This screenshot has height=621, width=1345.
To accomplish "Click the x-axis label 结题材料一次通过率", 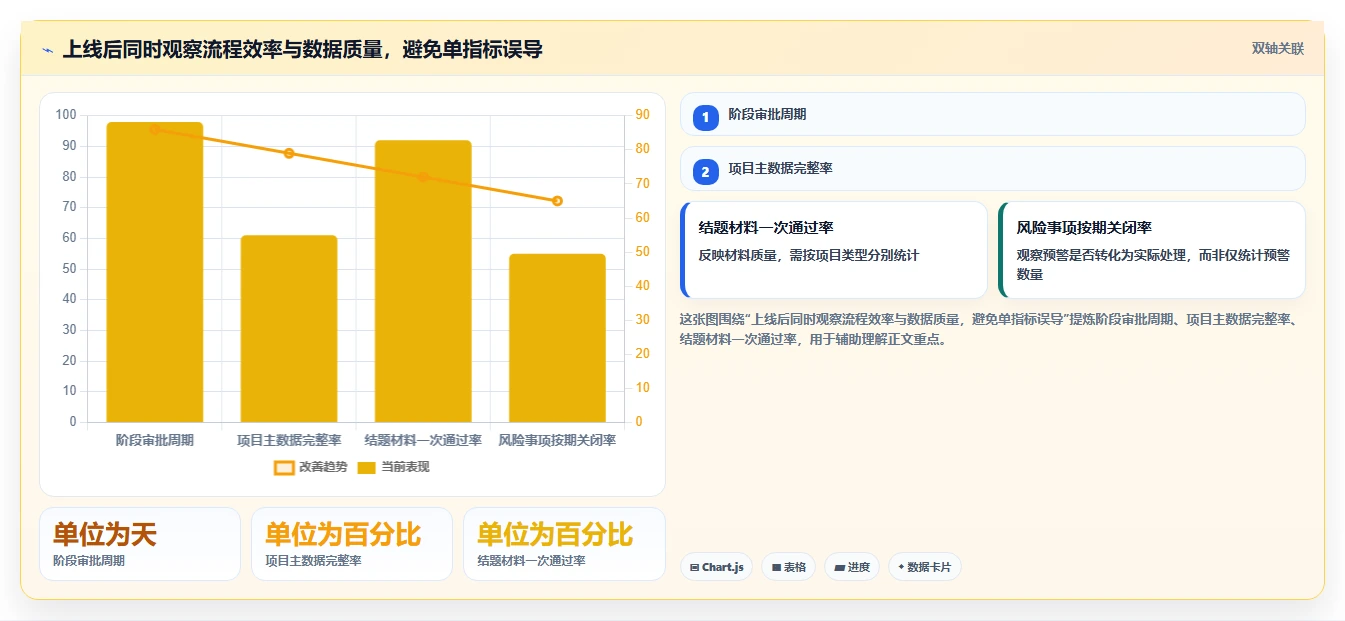I will coord(423,440).
